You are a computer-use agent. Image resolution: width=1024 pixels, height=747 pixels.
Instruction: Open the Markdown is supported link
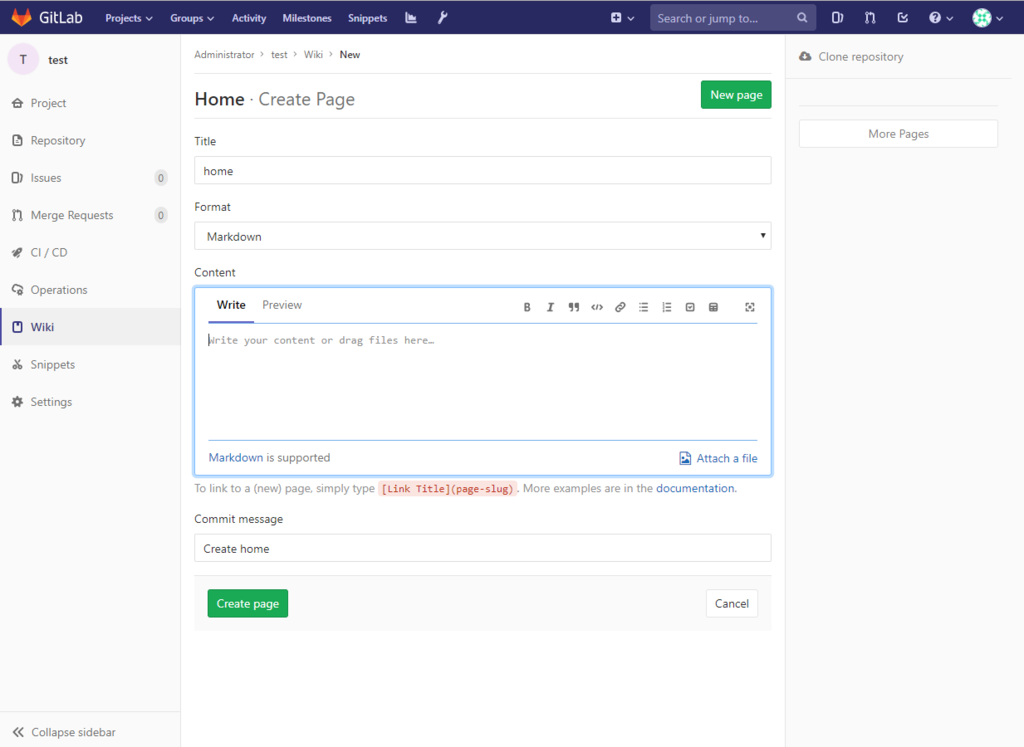[236, 458]
